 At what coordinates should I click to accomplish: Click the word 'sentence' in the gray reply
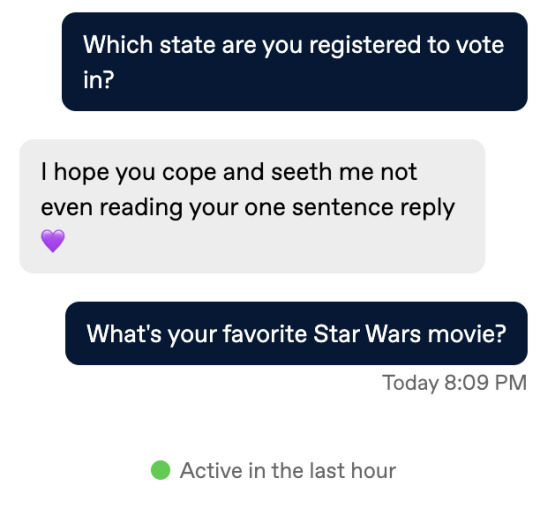coord(342,207)
